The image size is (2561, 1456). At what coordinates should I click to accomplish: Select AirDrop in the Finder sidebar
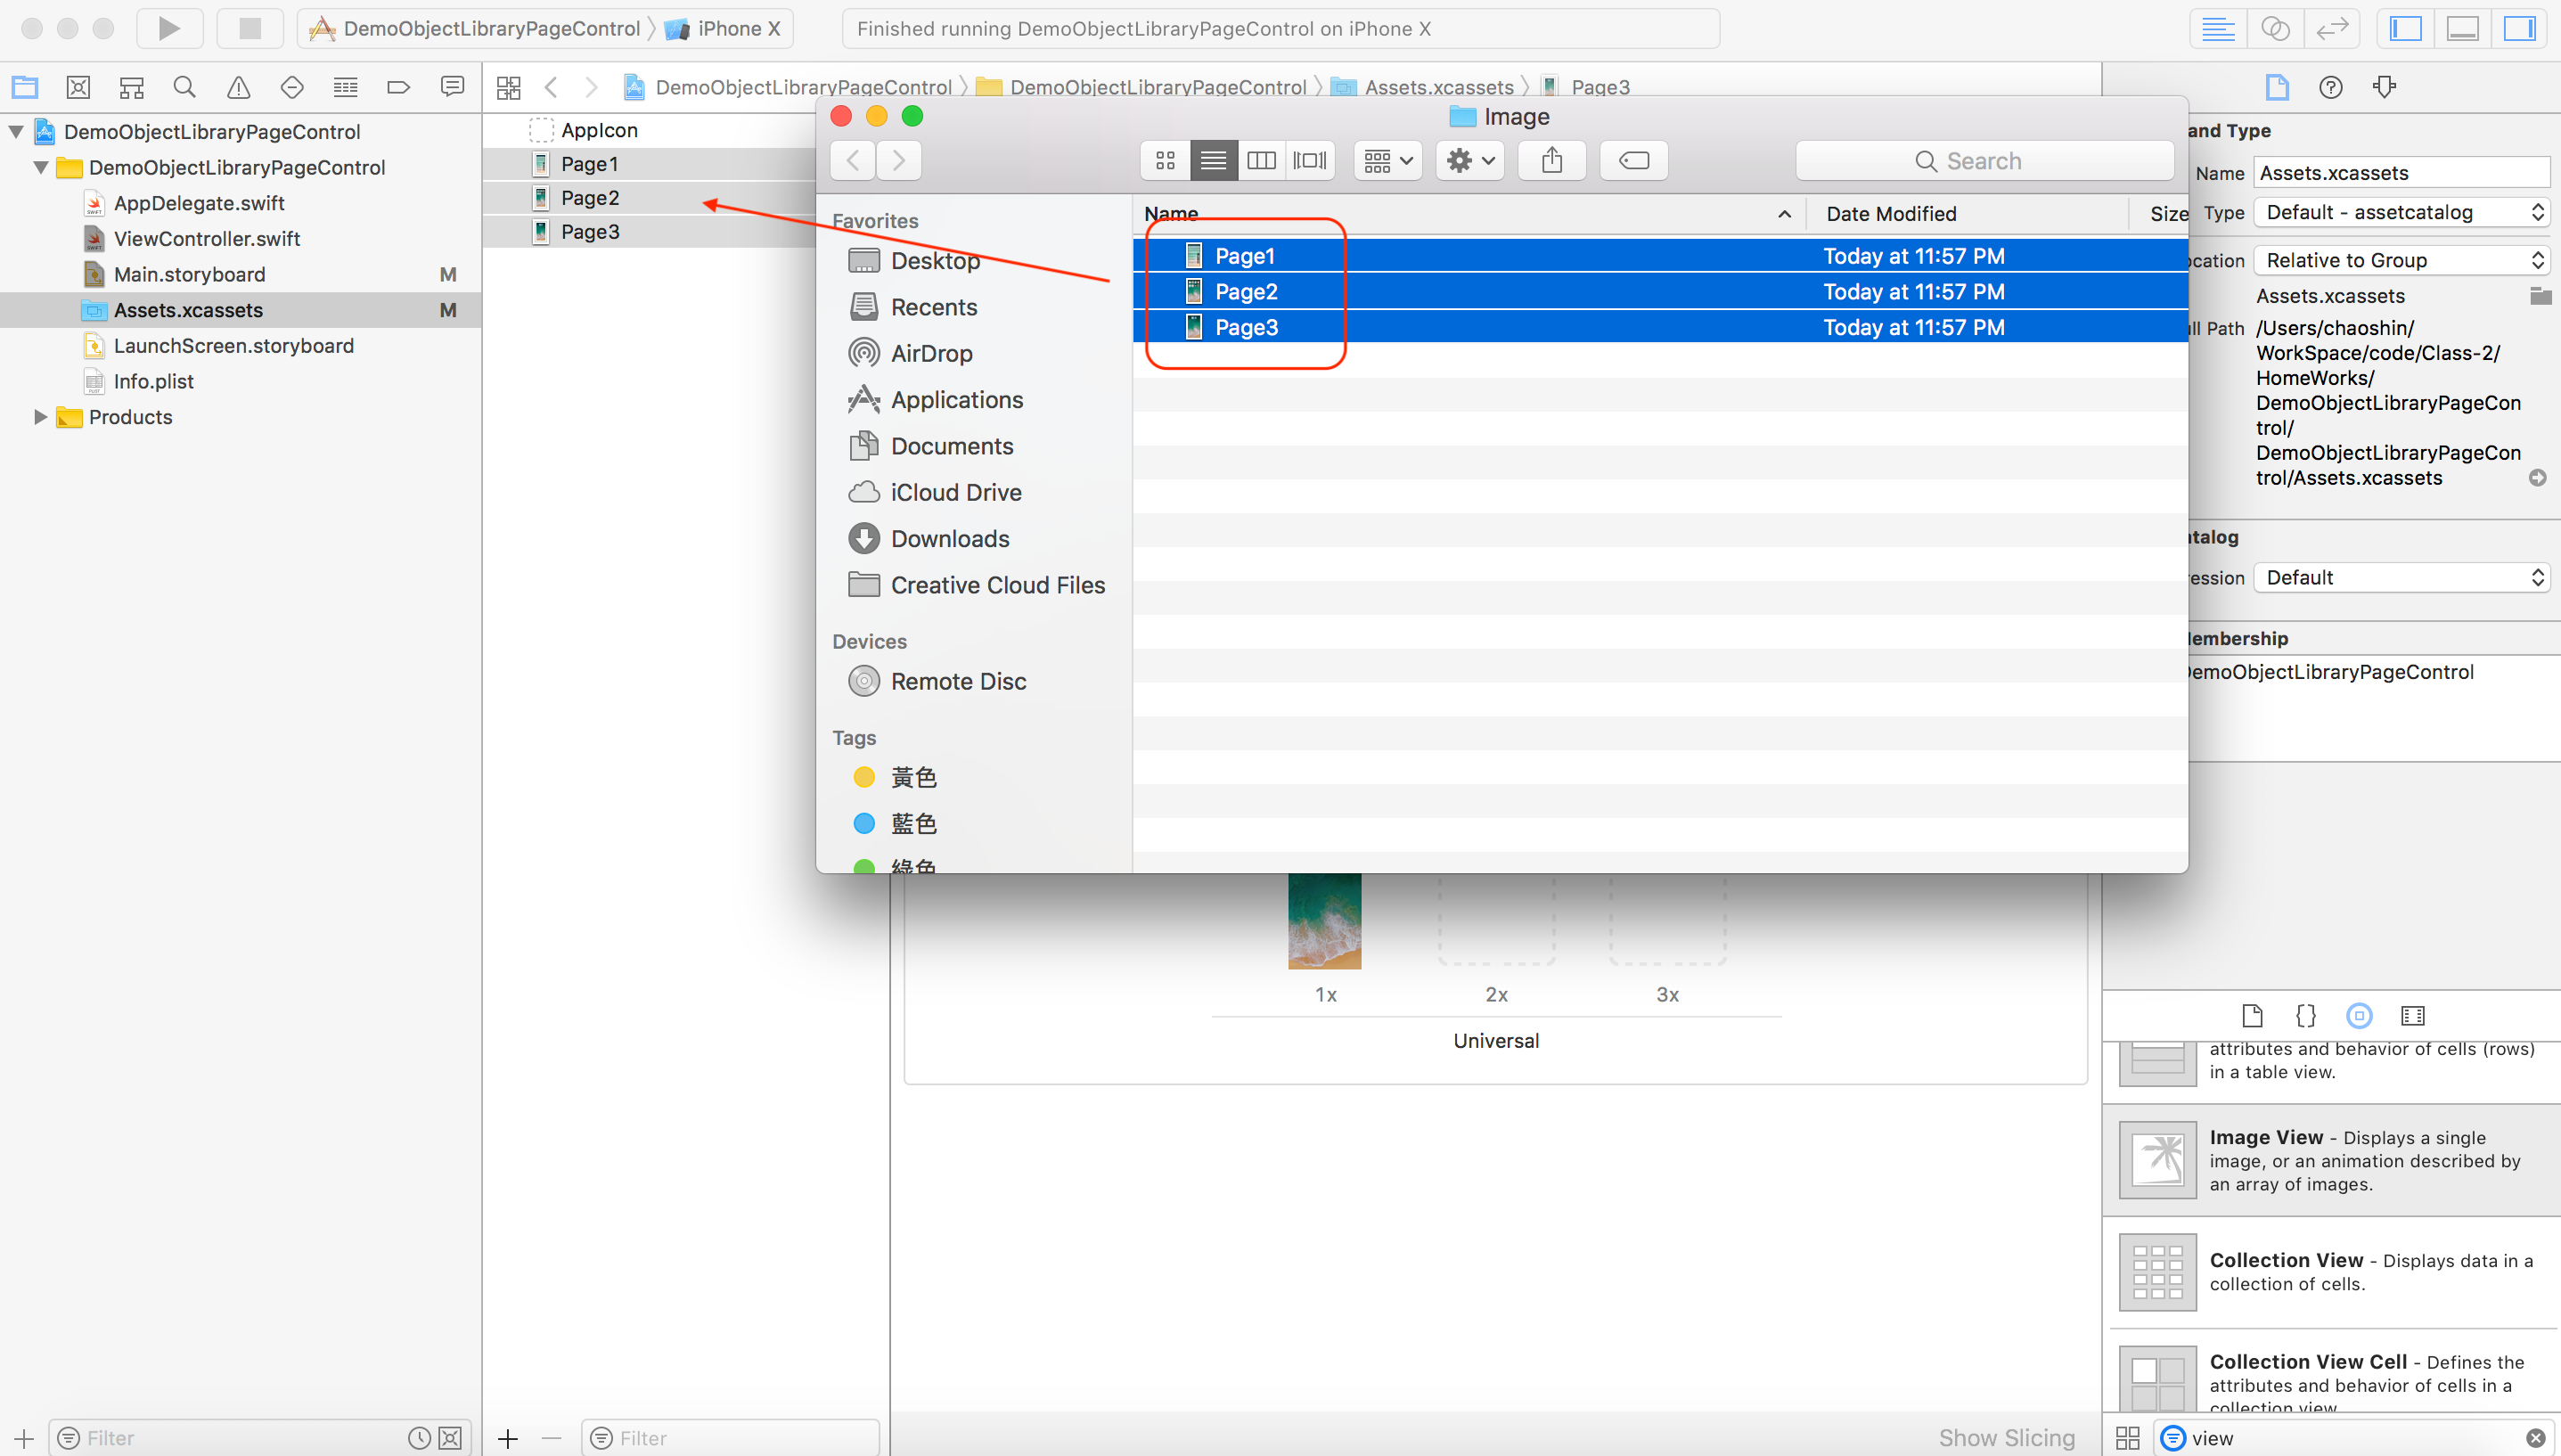click(x=930, y=352)
